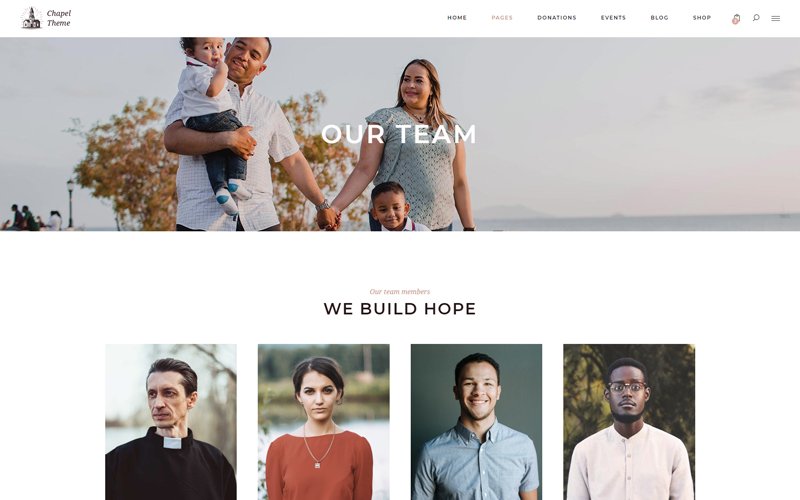Click the Chapel church logo icon

click(x=31, y=18)
